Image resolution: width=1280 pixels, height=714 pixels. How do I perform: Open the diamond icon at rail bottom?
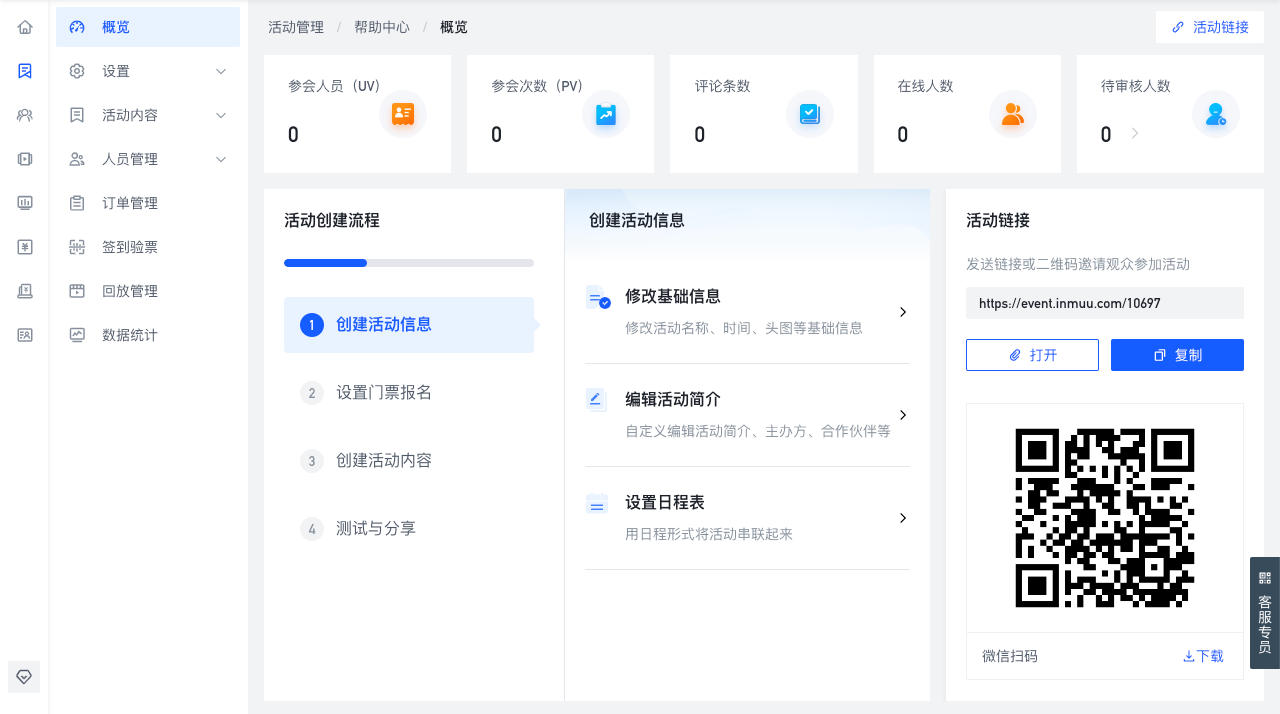(x=25, y=677)
